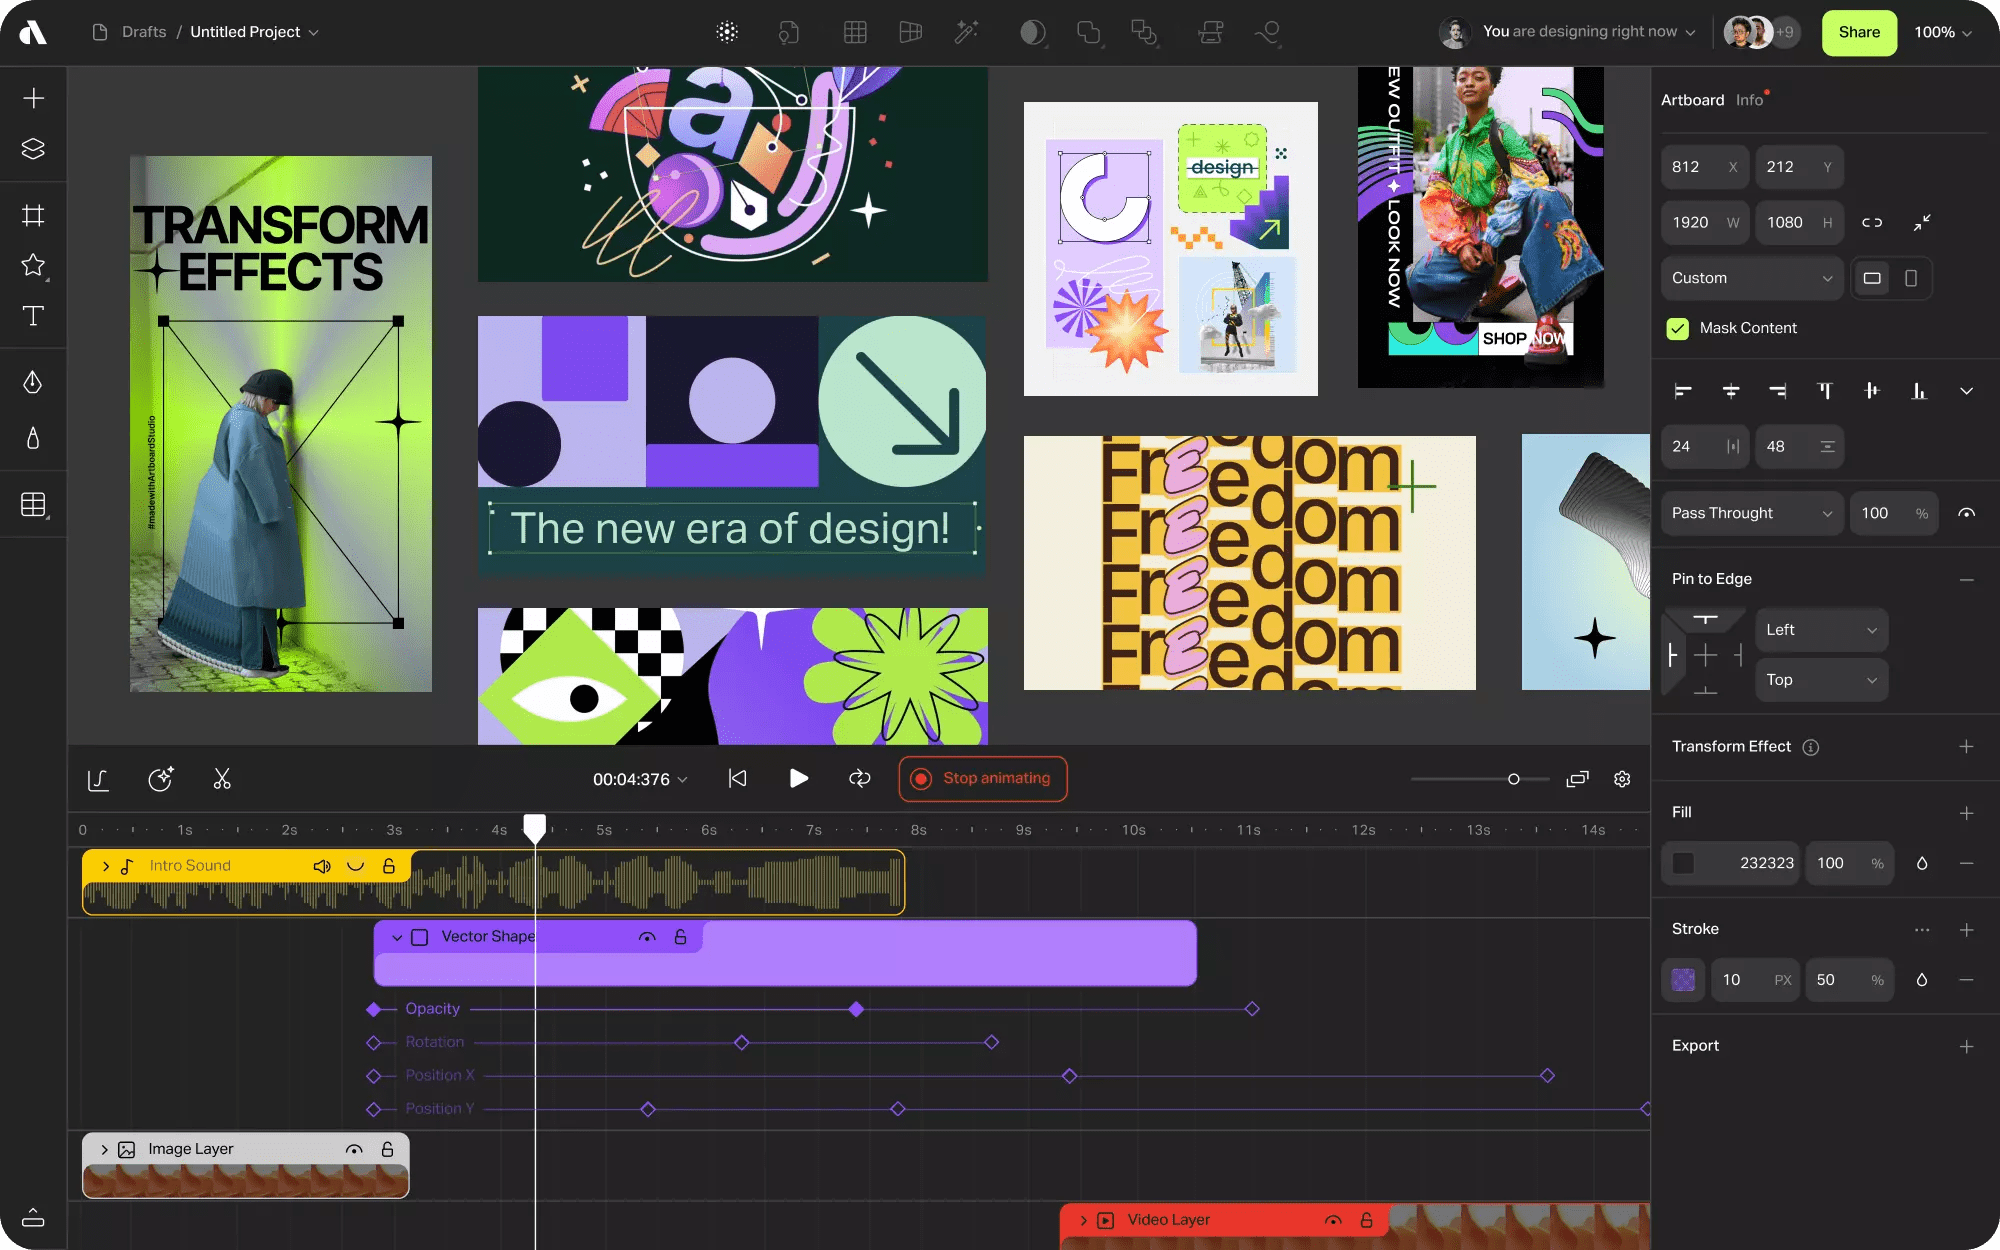Open the timeline settings gear
This screenshot has height=1250, width=2000.
click(x=1622, y=779)
